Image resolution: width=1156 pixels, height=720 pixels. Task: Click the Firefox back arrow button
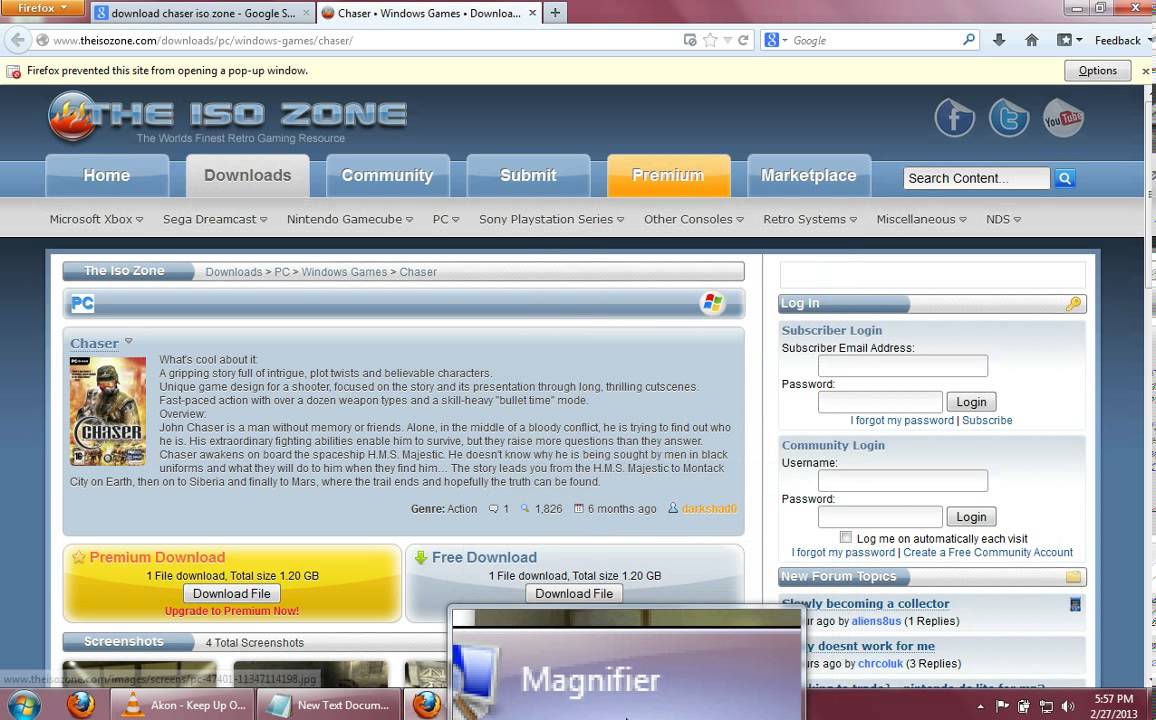pos(18,40)
